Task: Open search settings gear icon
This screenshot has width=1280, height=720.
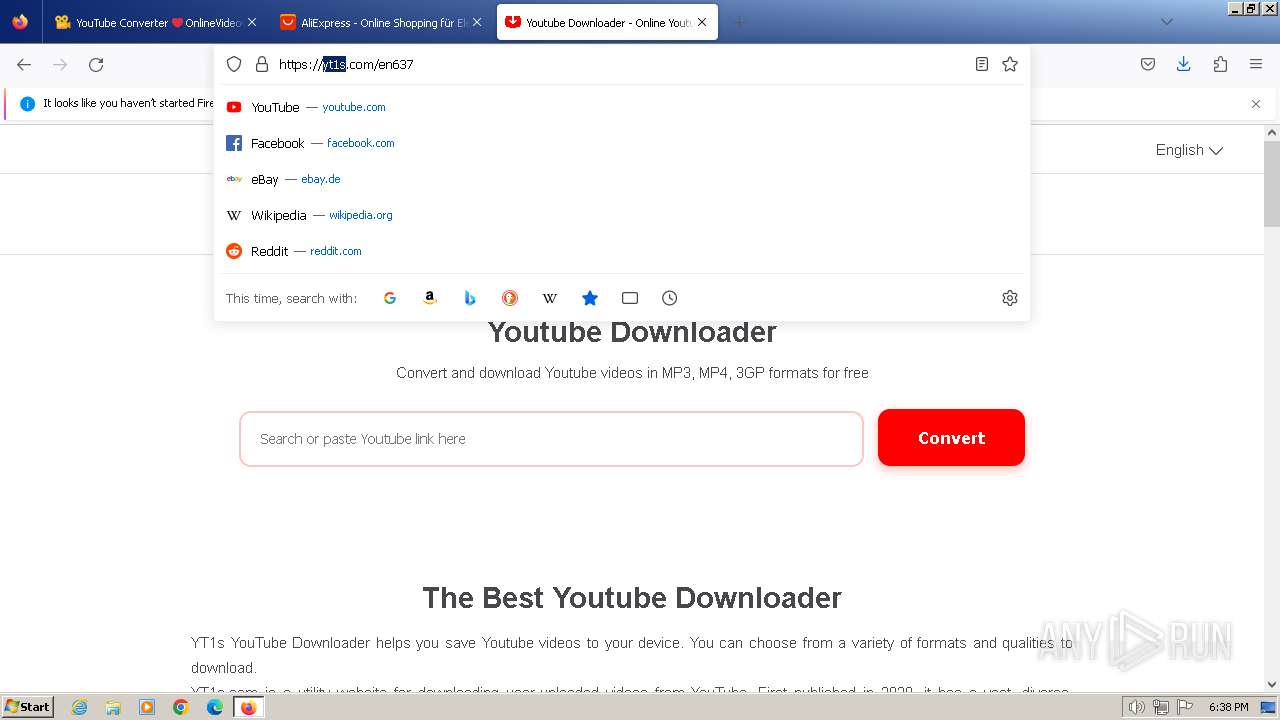Action: pyautogui.click(x=1010, y=298)
